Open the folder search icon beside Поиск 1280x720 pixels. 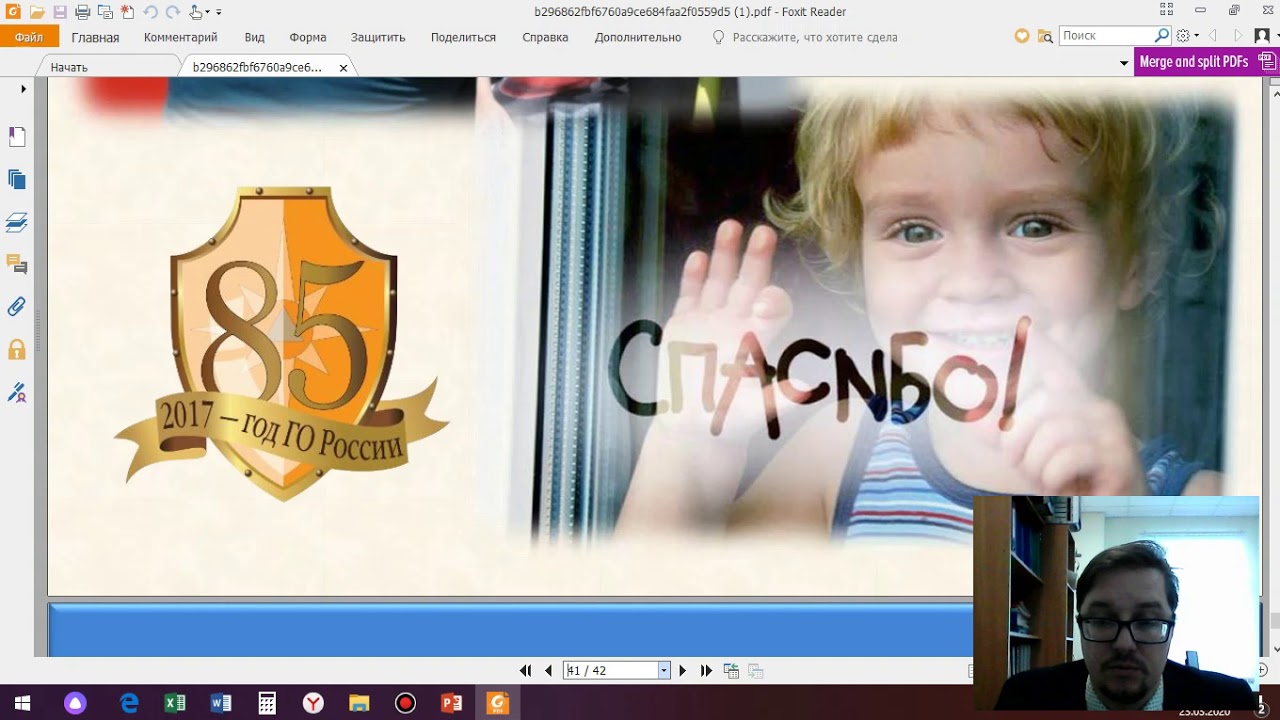[1045, 36]
